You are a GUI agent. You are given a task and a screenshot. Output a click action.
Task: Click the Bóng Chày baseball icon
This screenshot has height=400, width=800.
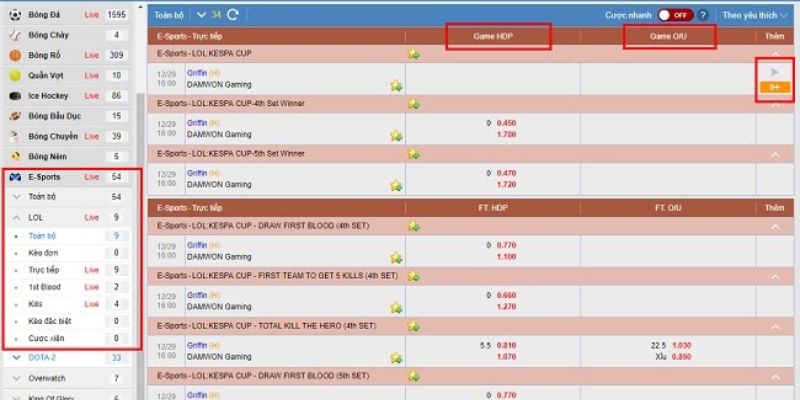click(15, 35)
